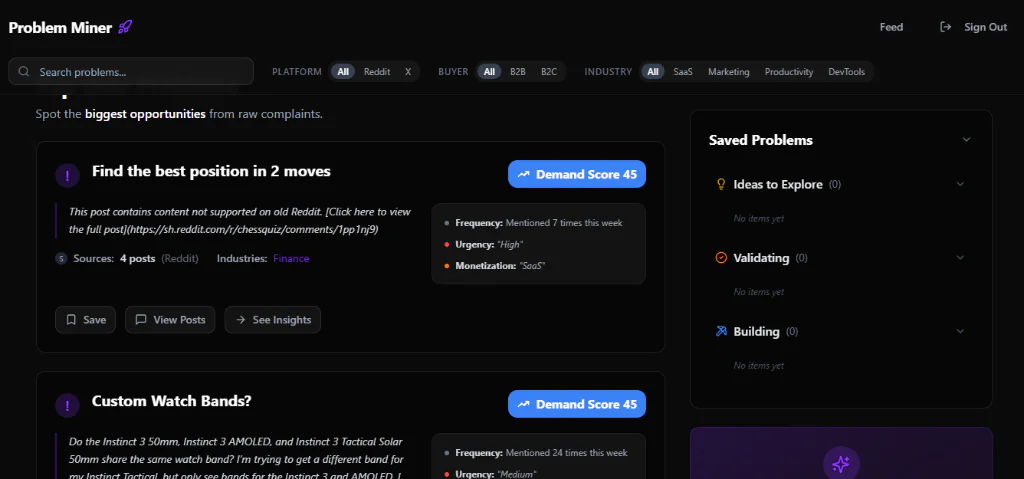Click the Sign Out arrow icon
The height and width of the screenshot is (479, 1024).
click(x=945, y=27)
